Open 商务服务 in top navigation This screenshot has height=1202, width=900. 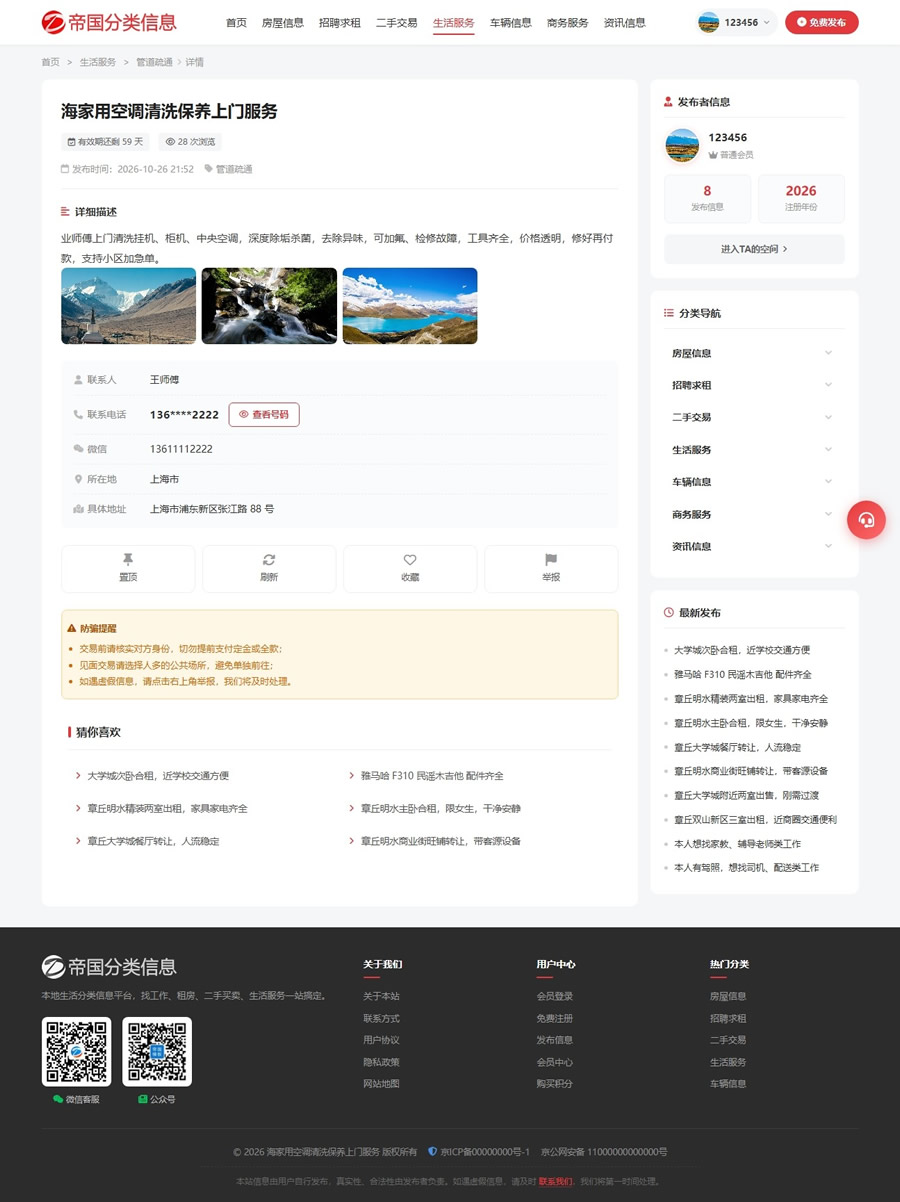tap(568, 22)
